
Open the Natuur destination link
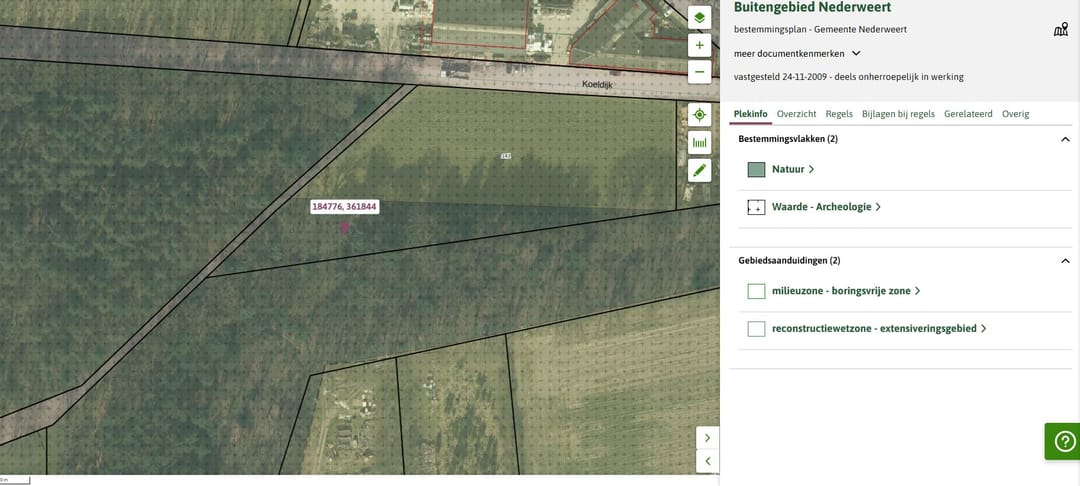792,170
